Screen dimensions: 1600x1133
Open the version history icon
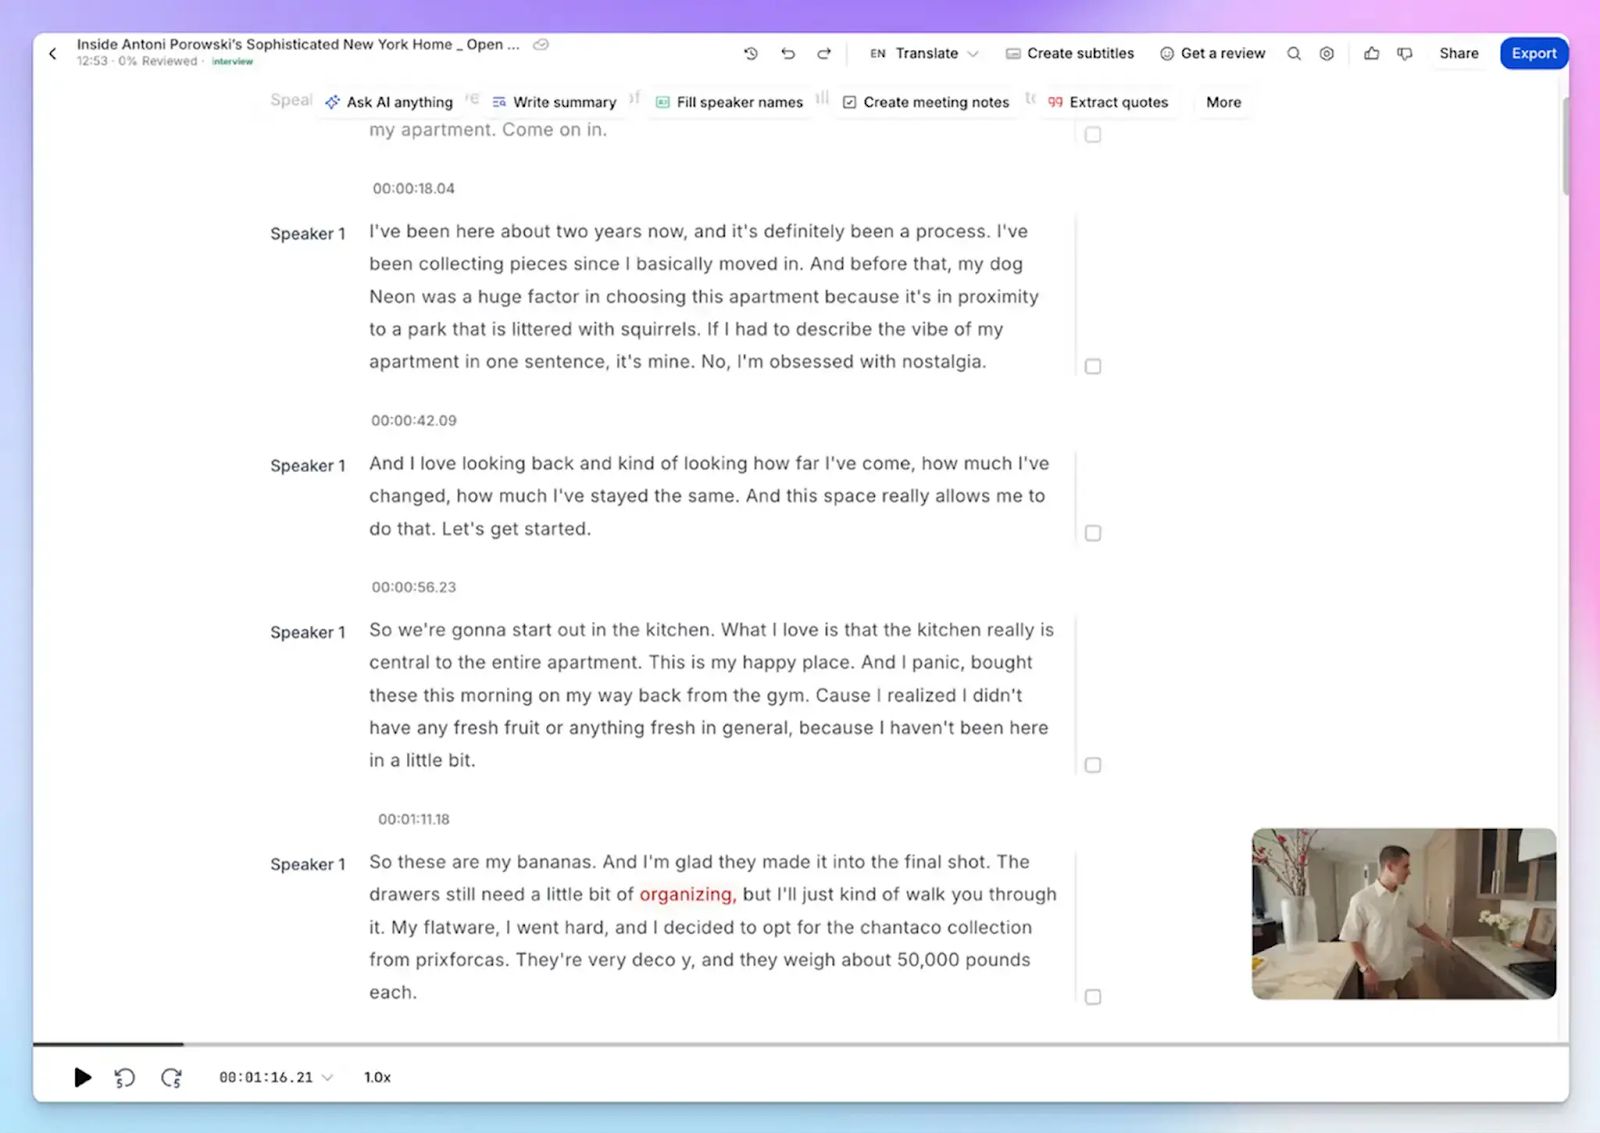click(x=751, y=53)
